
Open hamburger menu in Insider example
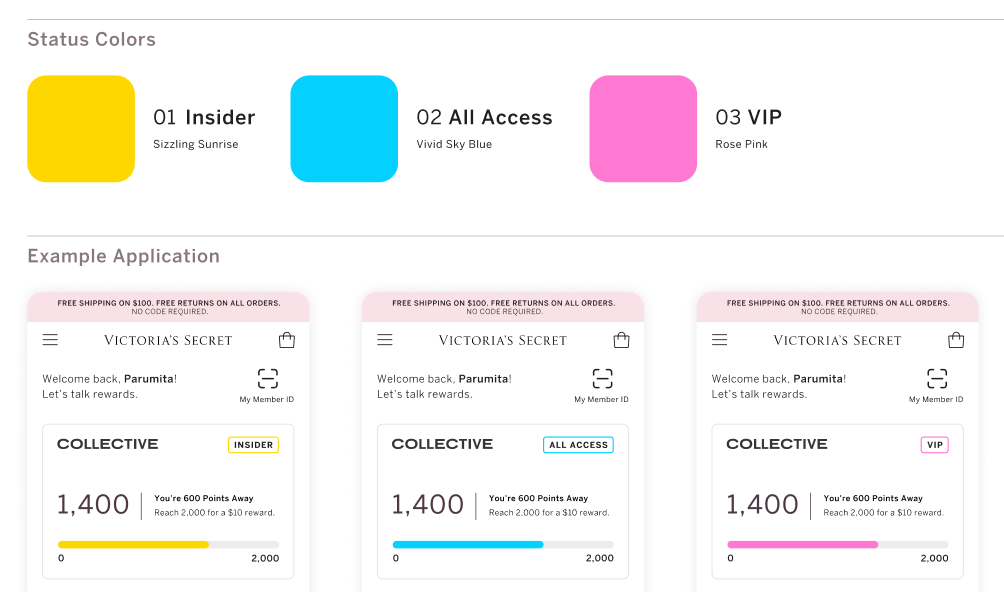(x=50, y=340)
